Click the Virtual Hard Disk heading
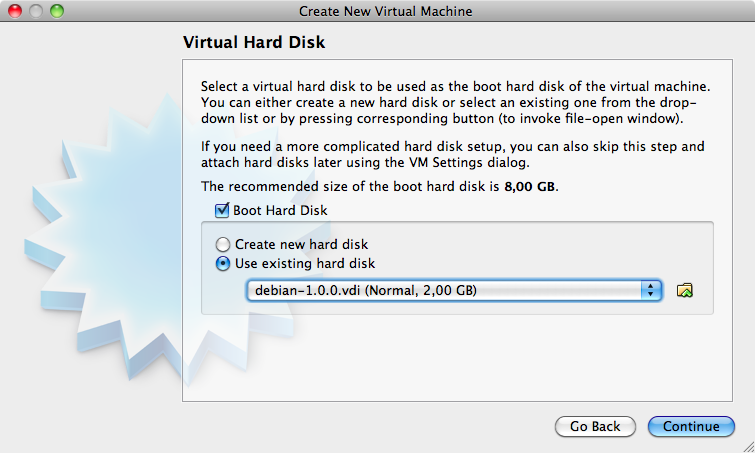755x453 pixels. coord(255,44)
